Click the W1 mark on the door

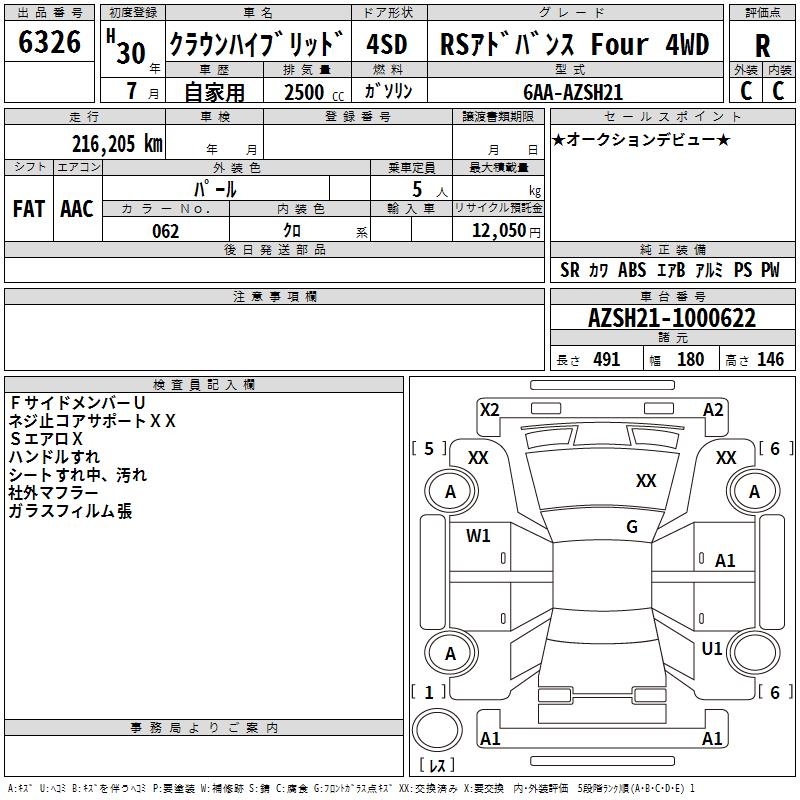pyautogui.click(x=478, y=536)
